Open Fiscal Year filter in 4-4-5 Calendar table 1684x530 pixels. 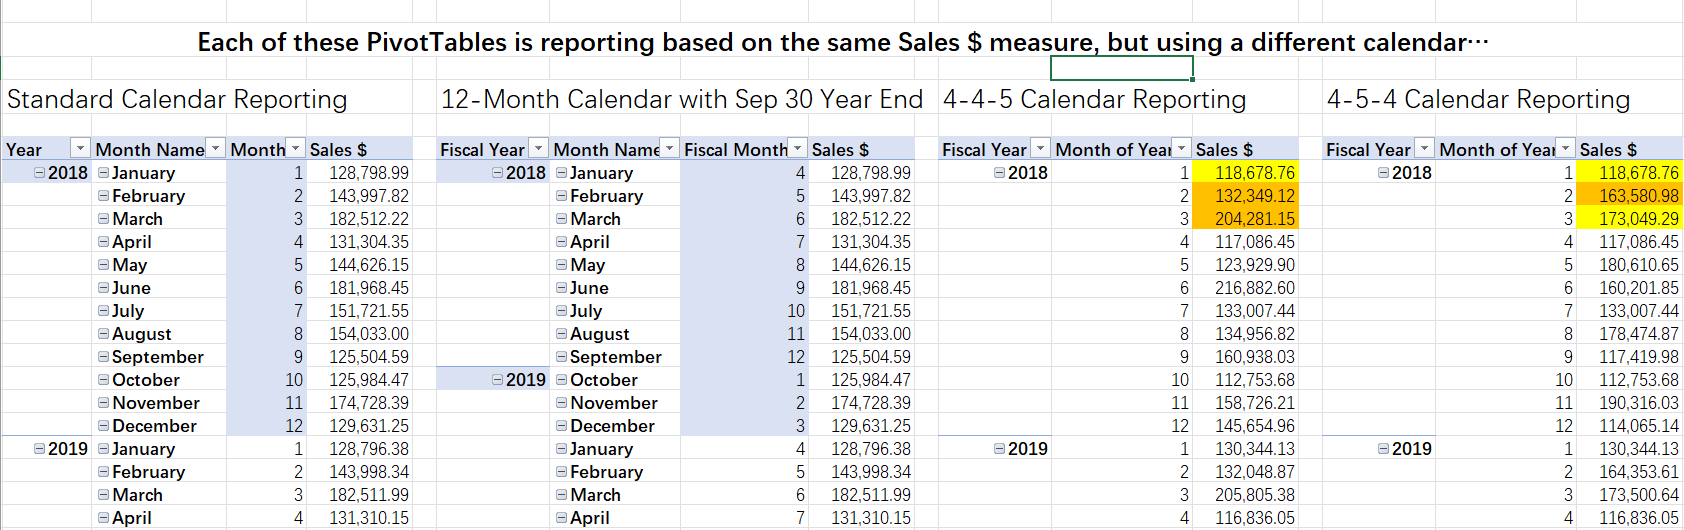tap(1041, 149)
